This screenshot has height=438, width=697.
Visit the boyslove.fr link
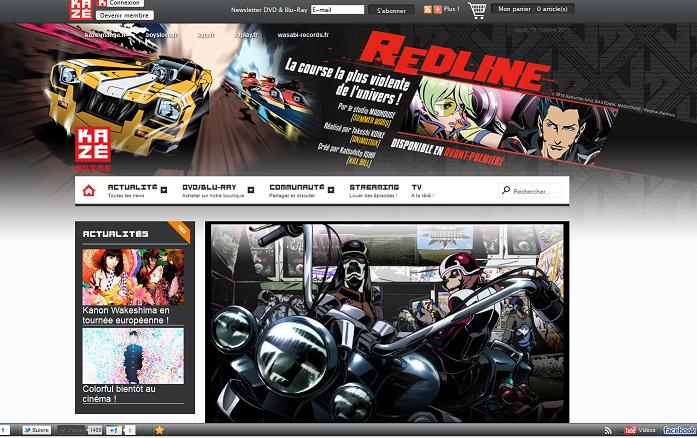162,35
